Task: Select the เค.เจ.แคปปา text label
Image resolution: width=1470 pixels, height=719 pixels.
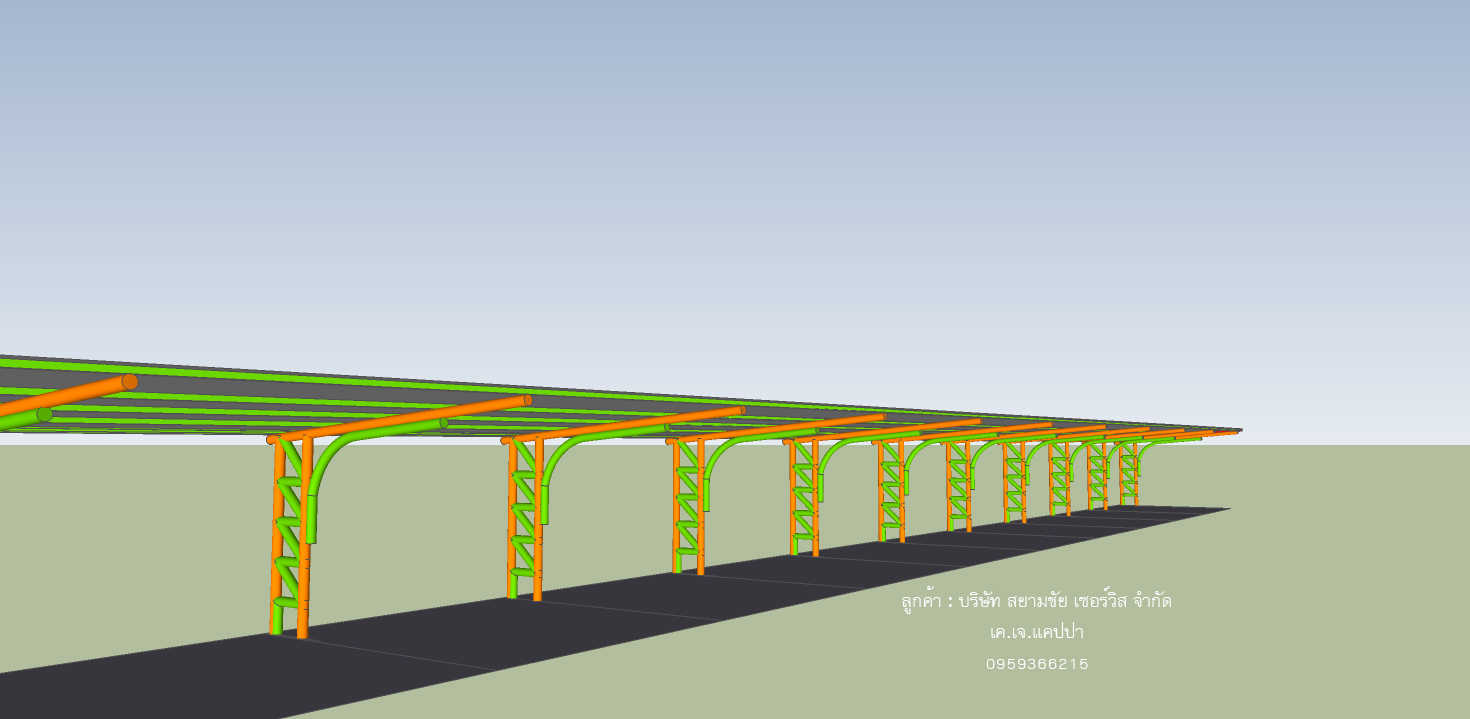Action: [x=1036, y=632]
